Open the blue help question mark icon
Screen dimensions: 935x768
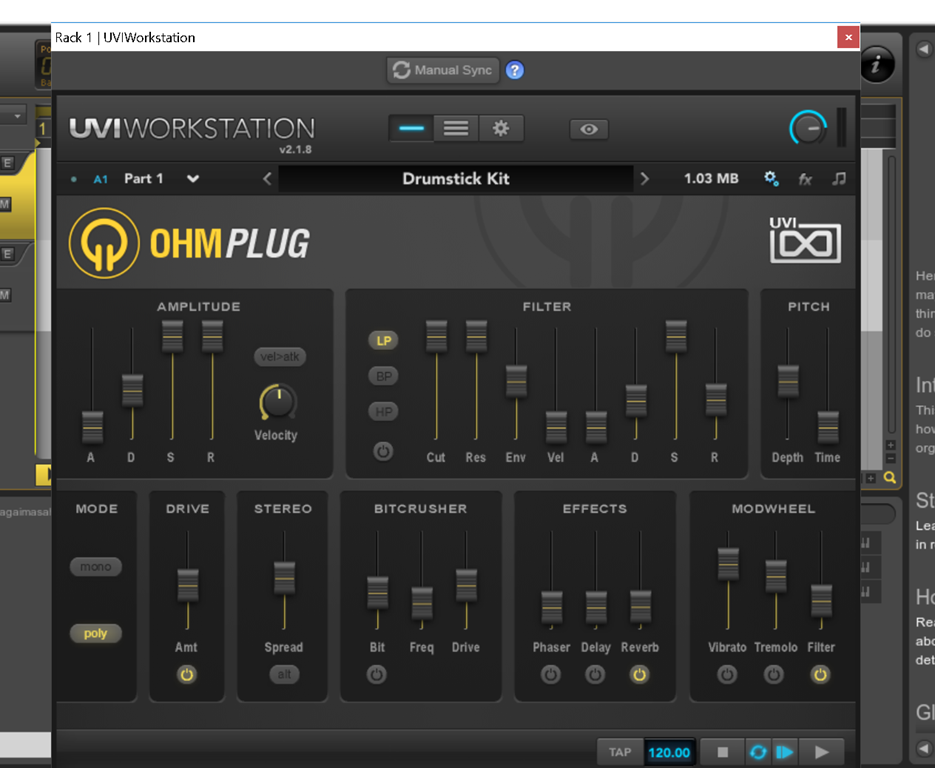515,70
